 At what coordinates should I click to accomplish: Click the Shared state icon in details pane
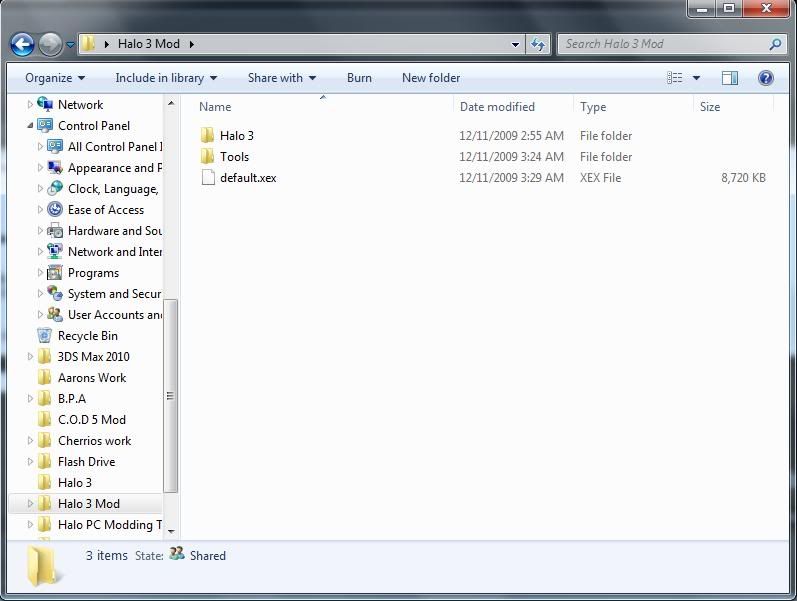pyautogui.click(x=177, y=554)
